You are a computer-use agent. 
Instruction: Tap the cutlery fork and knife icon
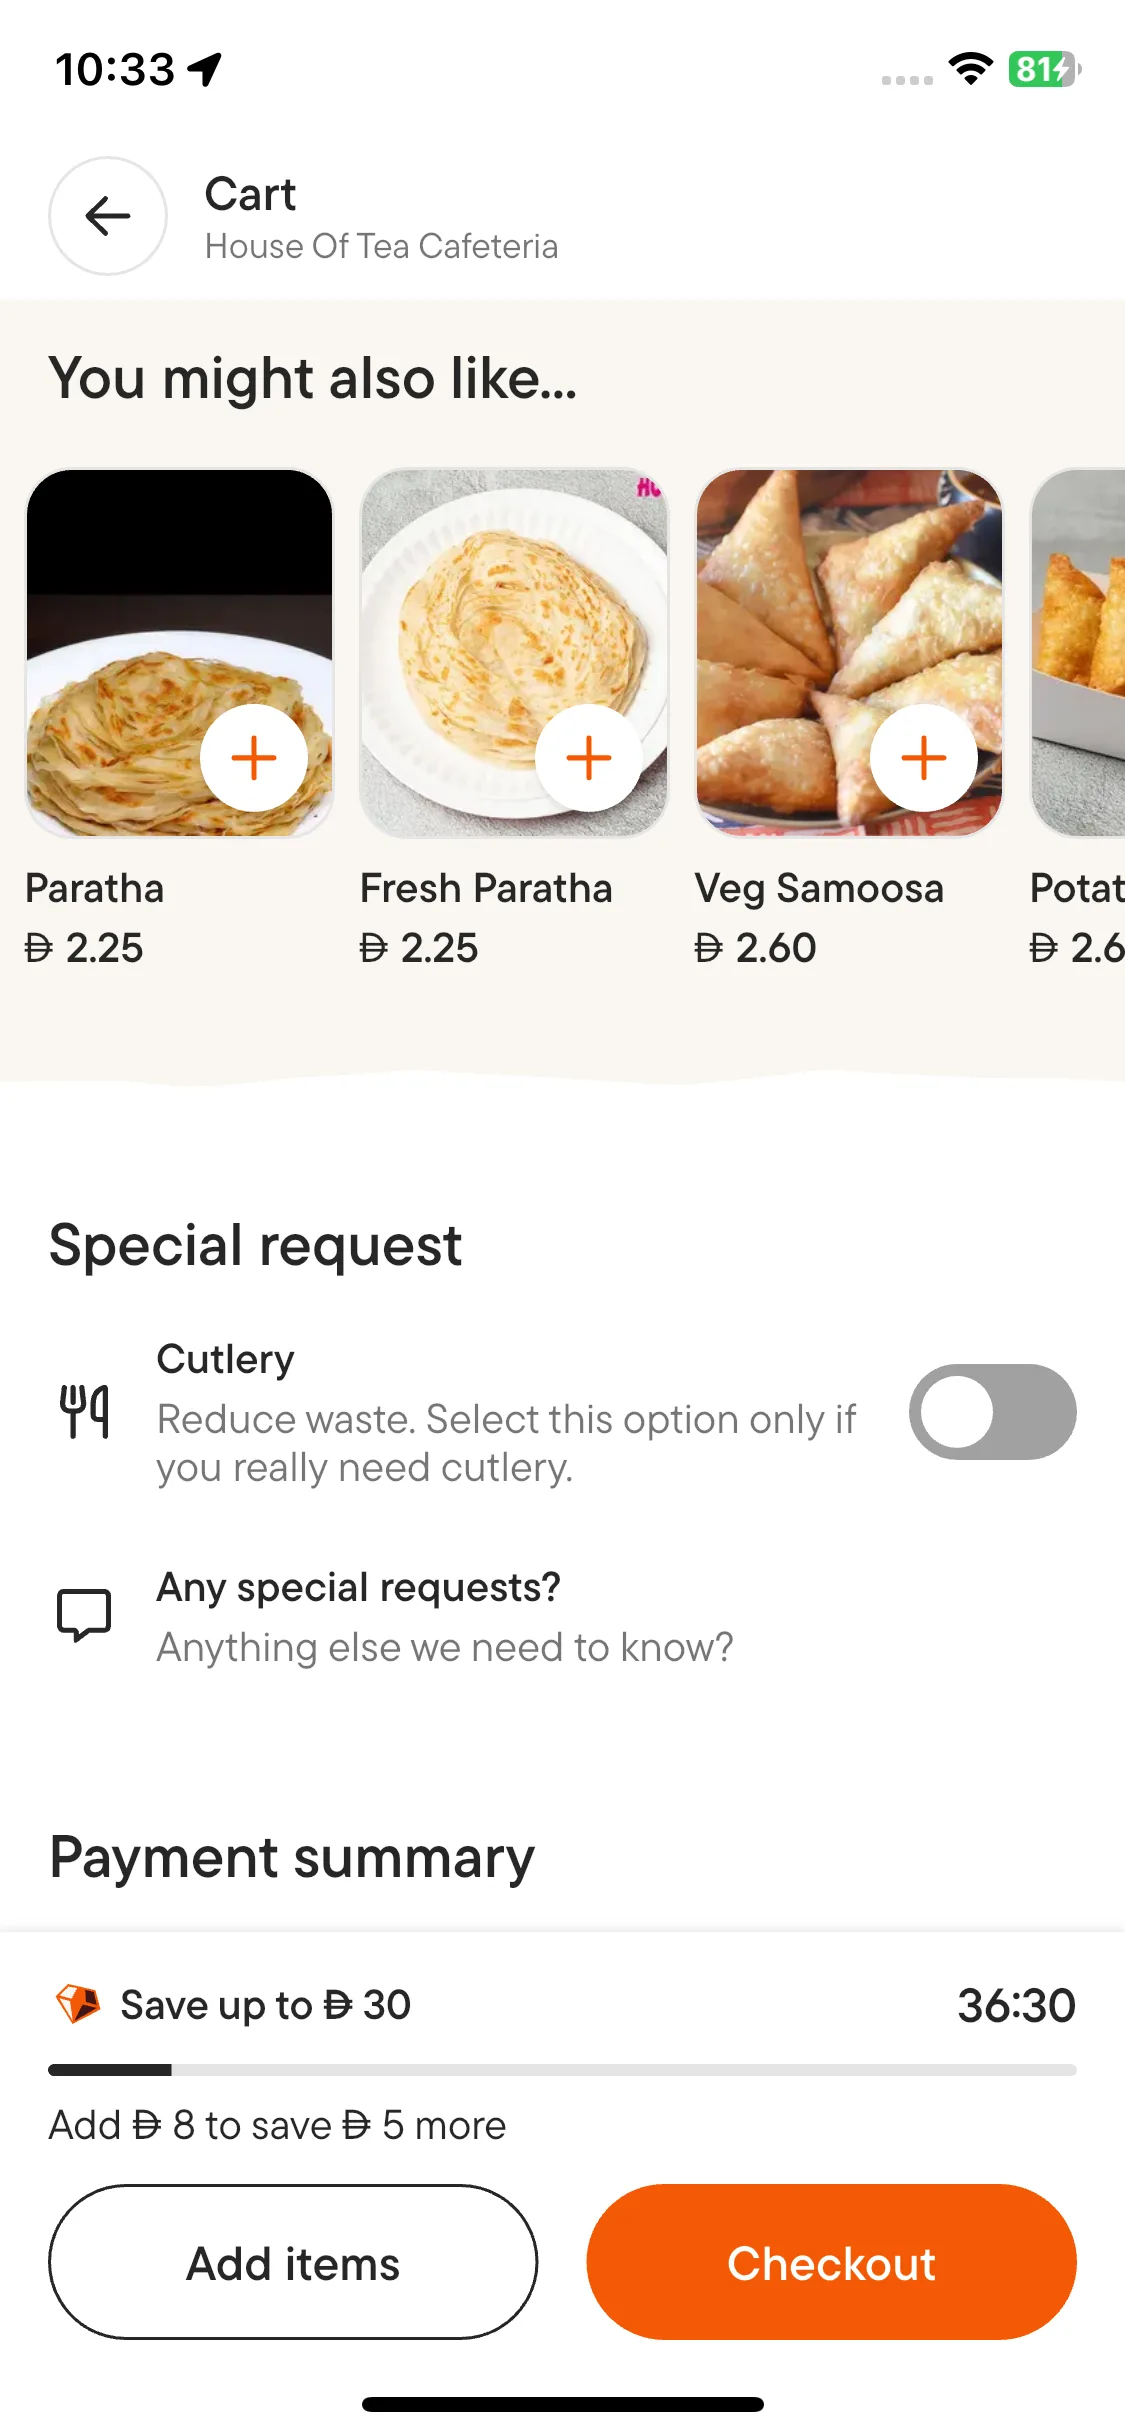(84, 1412)
